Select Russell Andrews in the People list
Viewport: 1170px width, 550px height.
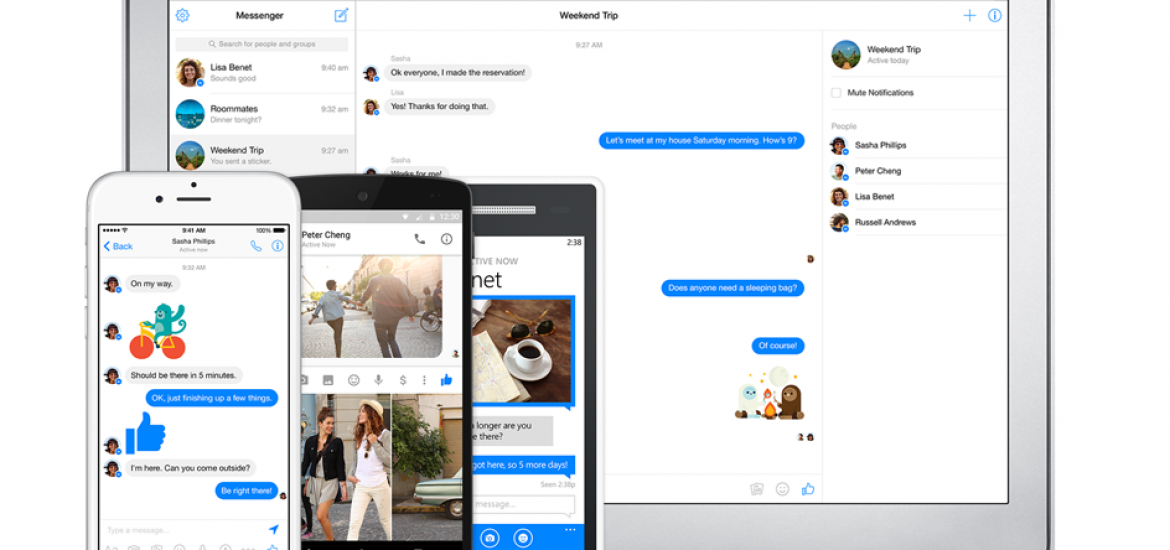click(918, 222)
